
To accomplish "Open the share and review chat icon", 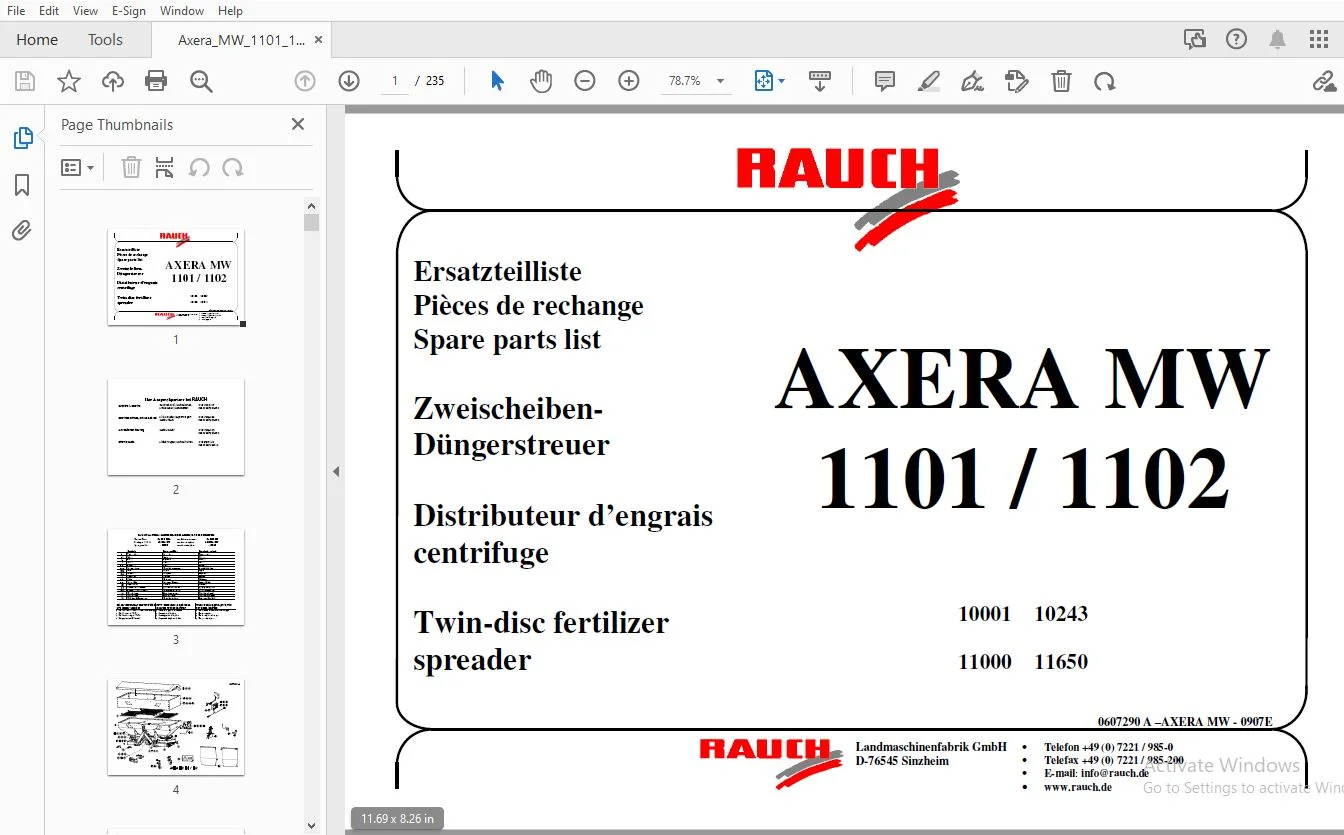I will tap(1195, 40).
